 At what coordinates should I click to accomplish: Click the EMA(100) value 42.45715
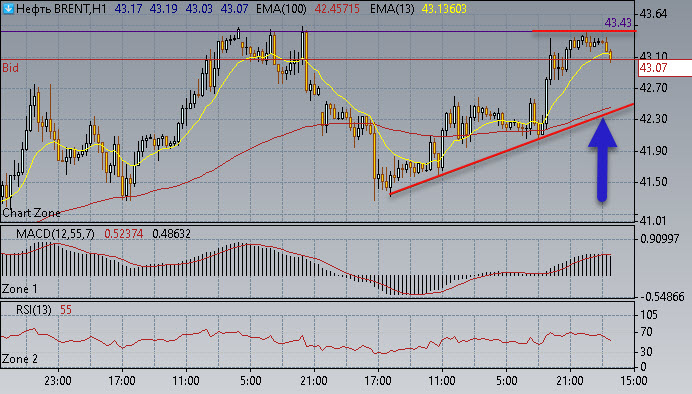tap(337, 9)
